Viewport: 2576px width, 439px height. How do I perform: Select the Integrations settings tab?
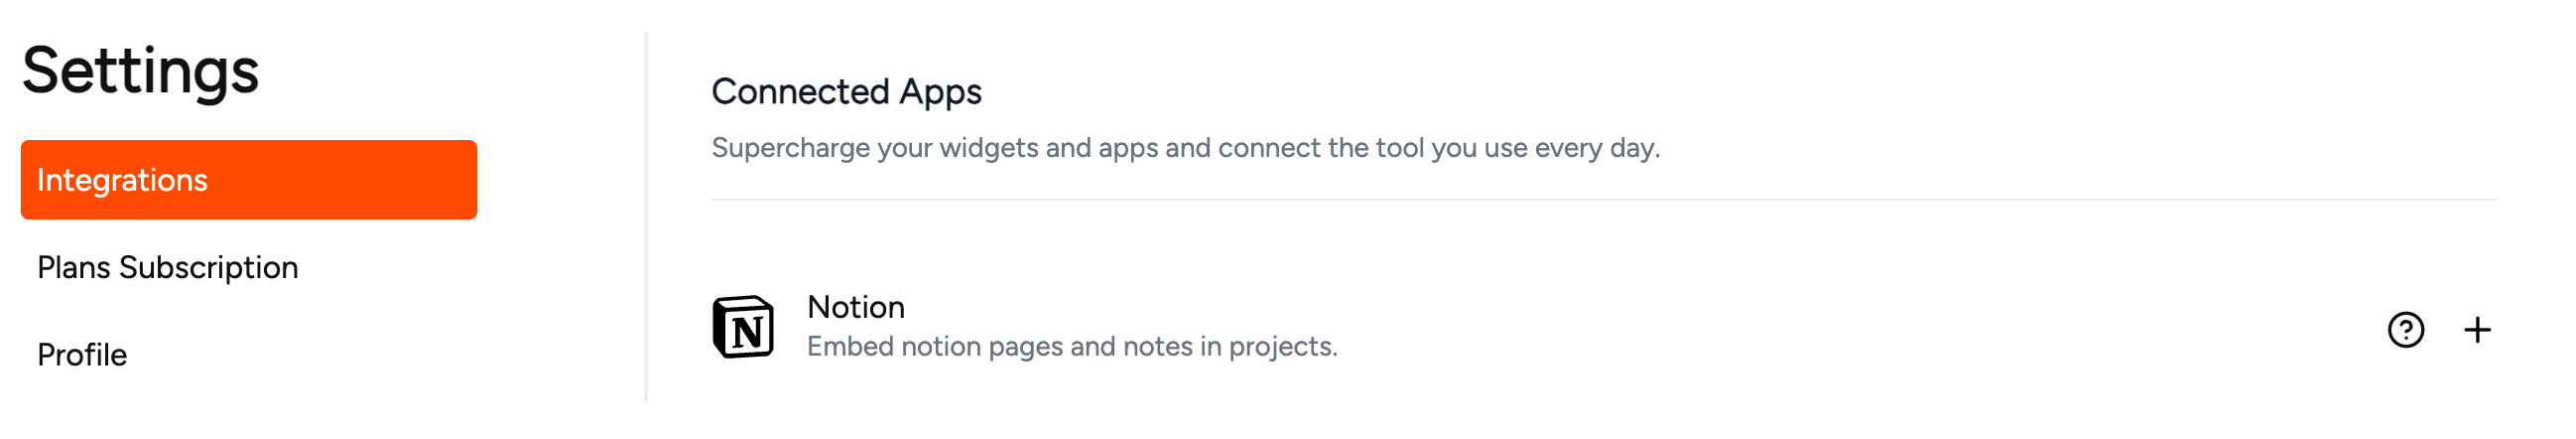tap(249, 180)
